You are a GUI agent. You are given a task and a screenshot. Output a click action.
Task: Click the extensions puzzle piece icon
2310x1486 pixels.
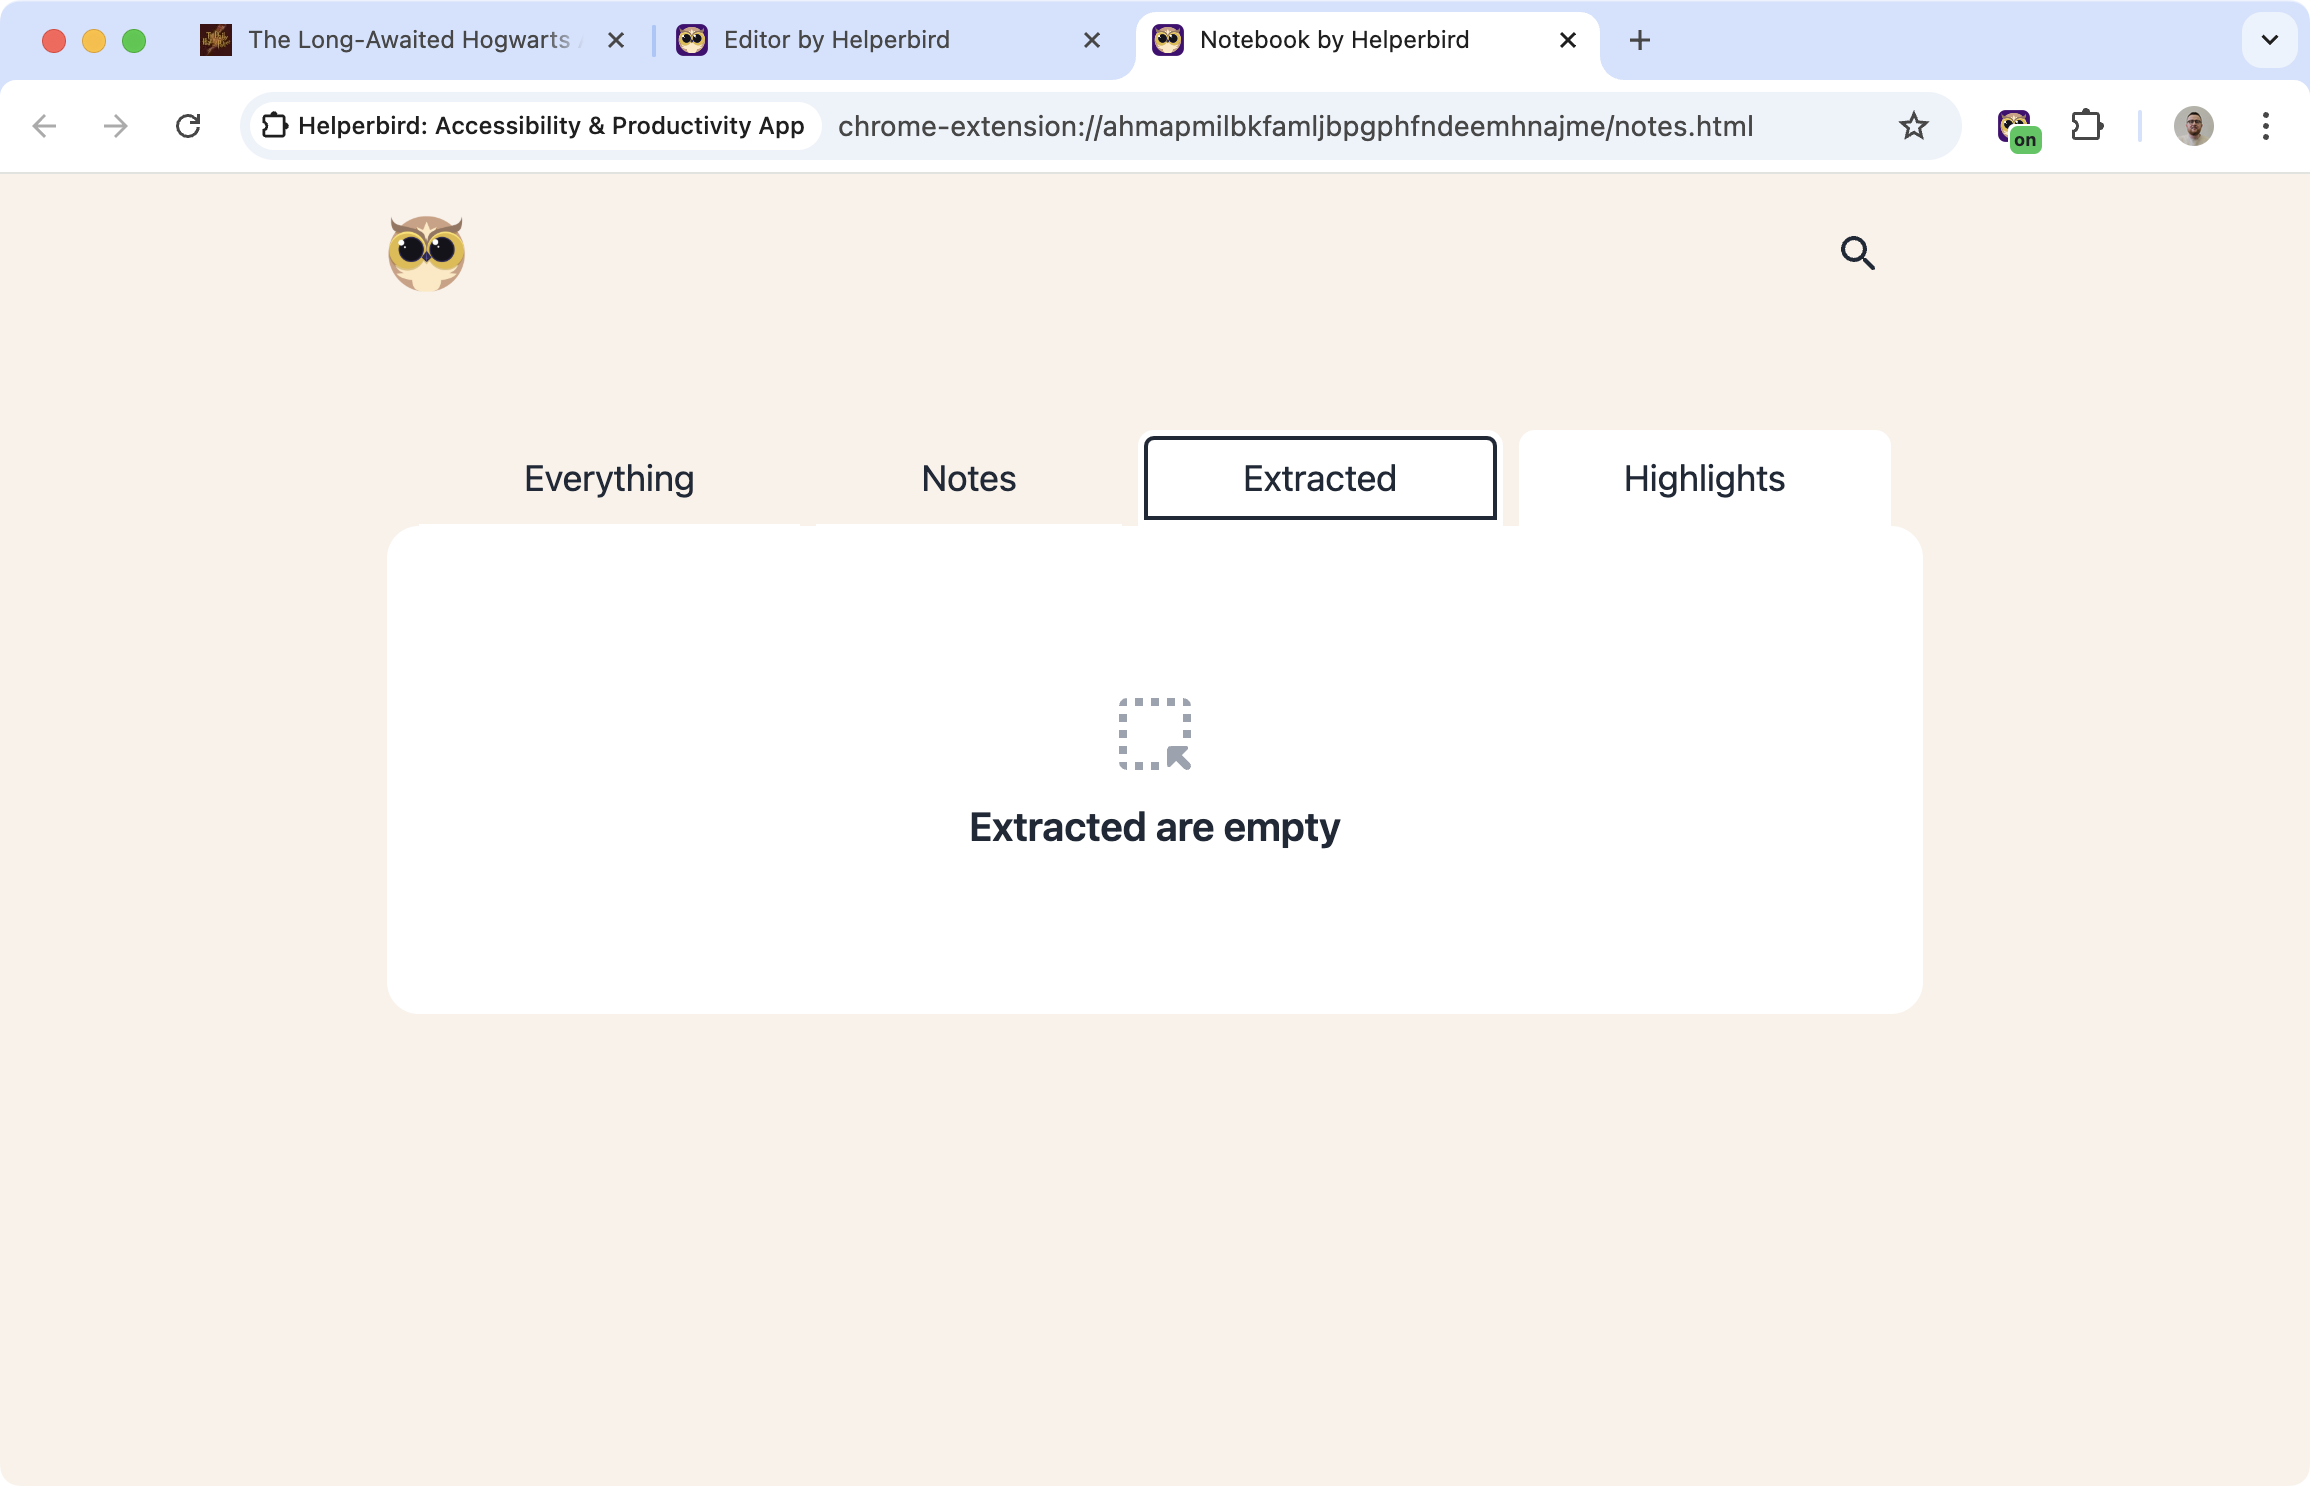point(2089,125)
